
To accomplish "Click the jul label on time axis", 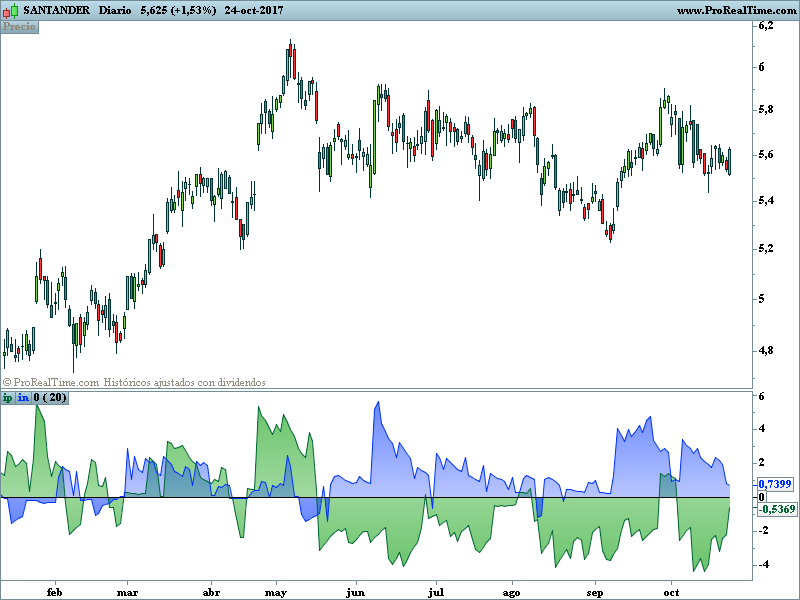I will point(436,592).
